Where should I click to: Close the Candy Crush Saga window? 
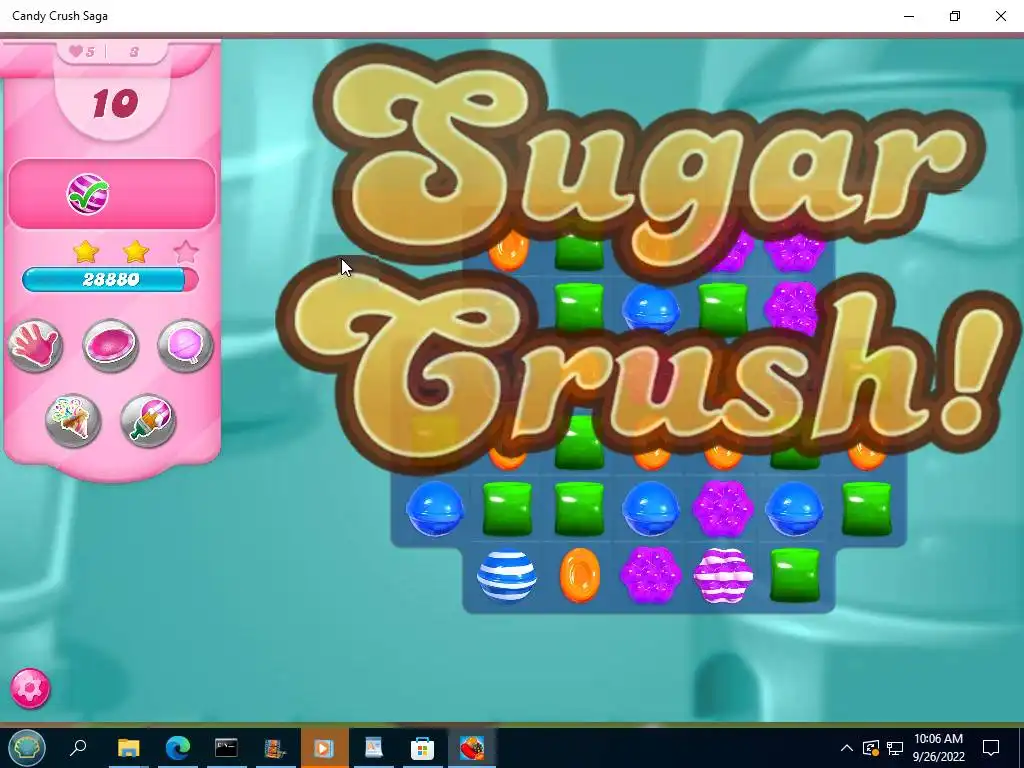pyautogui.click(x=1000, y=16)
